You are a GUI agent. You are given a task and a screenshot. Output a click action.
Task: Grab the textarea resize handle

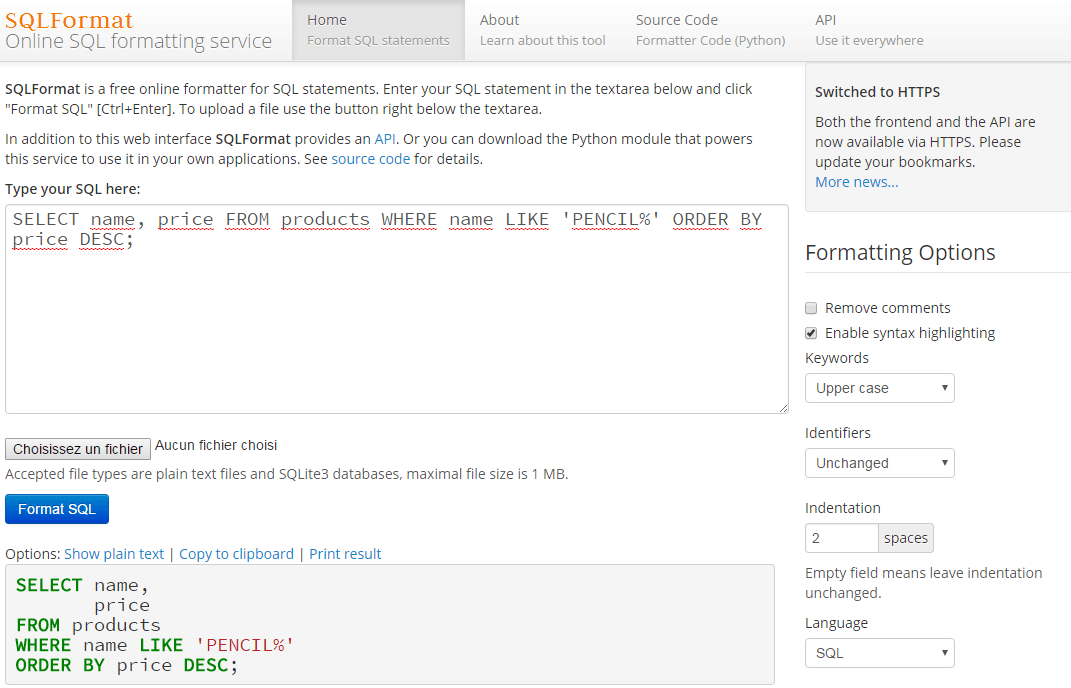(x=782, y=407)
